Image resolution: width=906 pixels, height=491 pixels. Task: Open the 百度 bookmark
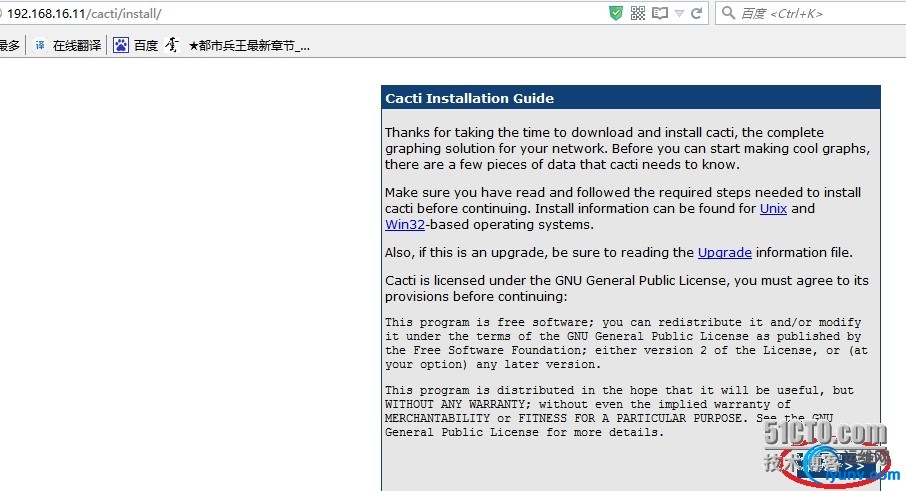point(146,46)
